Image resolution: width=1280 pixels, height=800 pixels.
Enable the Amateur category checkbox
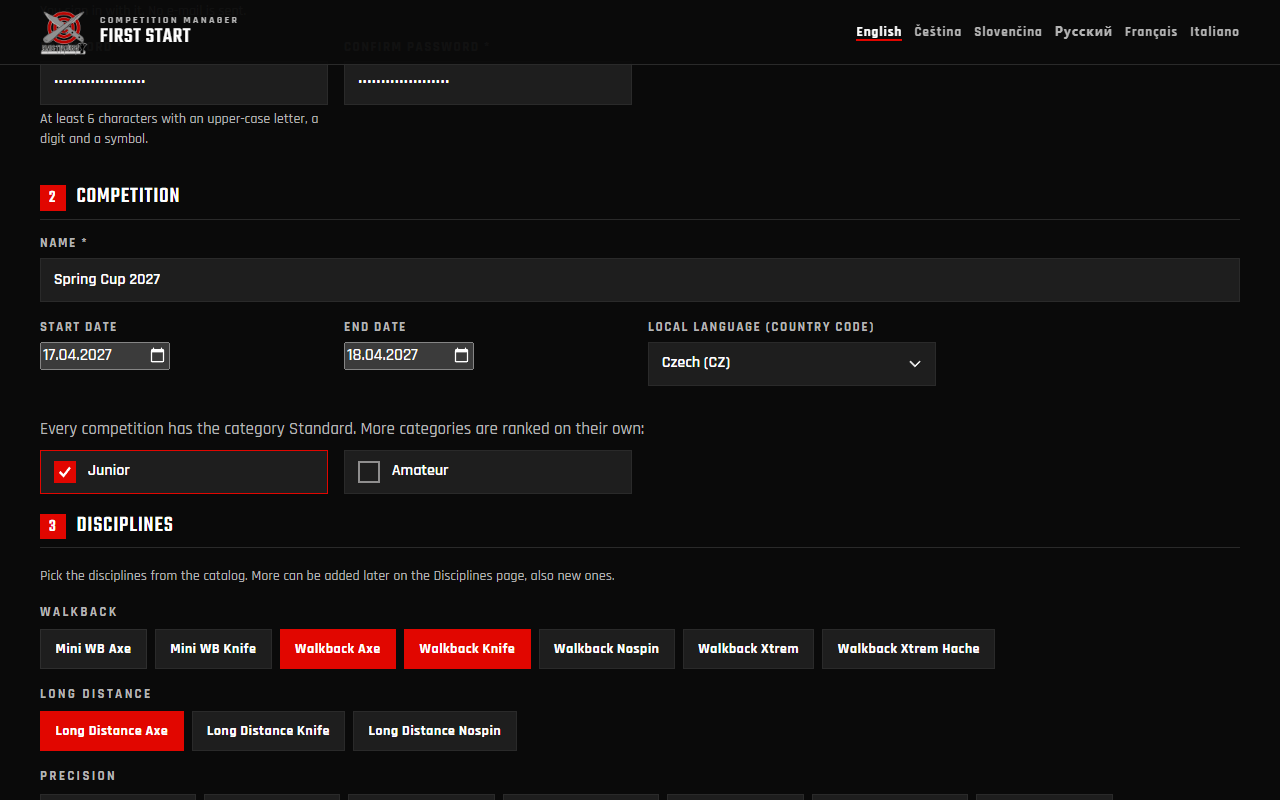(369, 472)
